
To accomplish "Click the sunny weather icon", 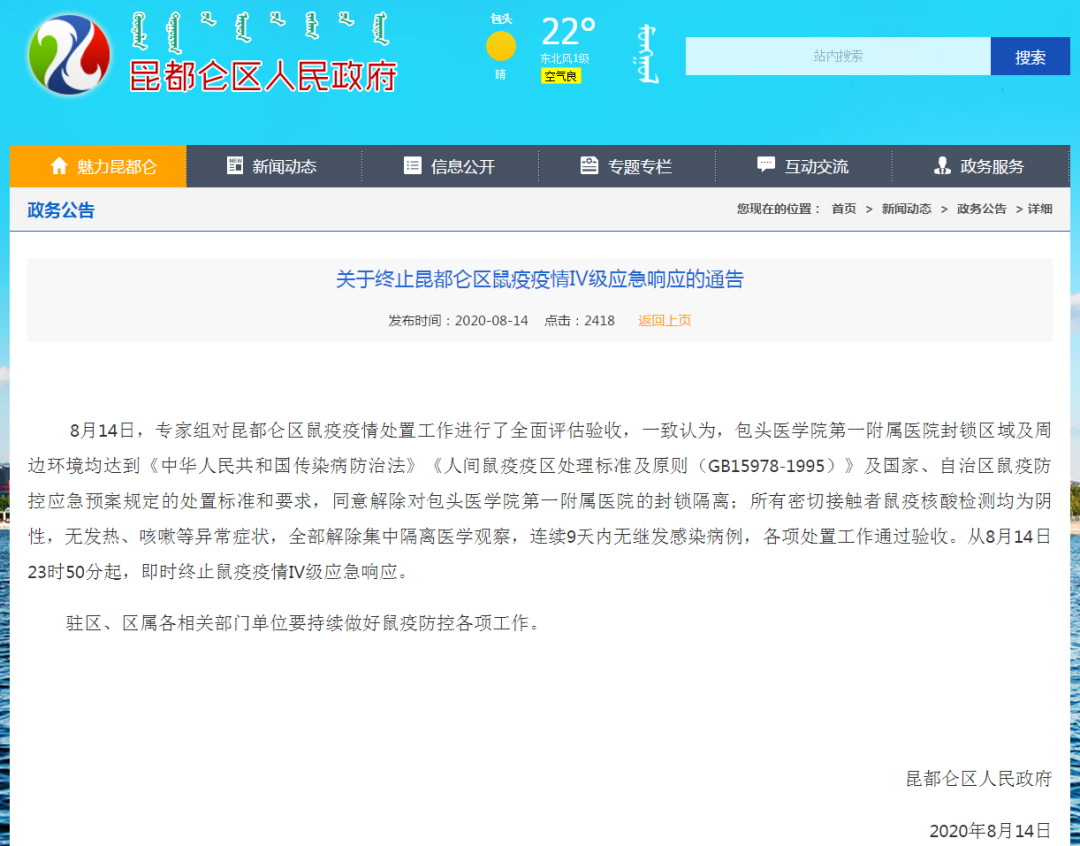I will [x=501, y=46].
